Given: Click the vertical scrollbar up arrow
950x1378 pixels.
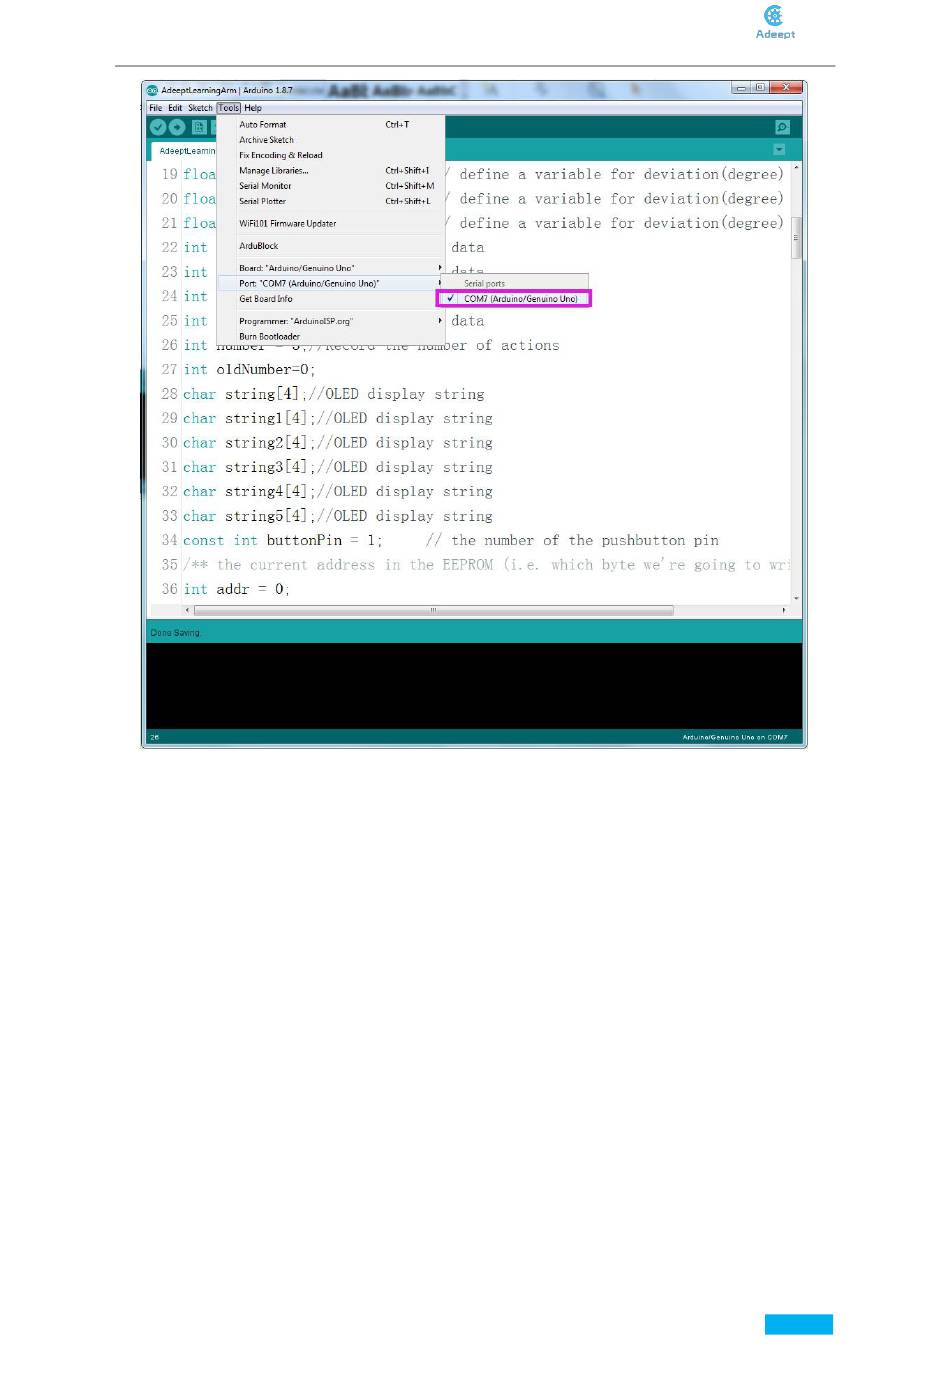Looking at the screenshot, I should click(796, 168).
